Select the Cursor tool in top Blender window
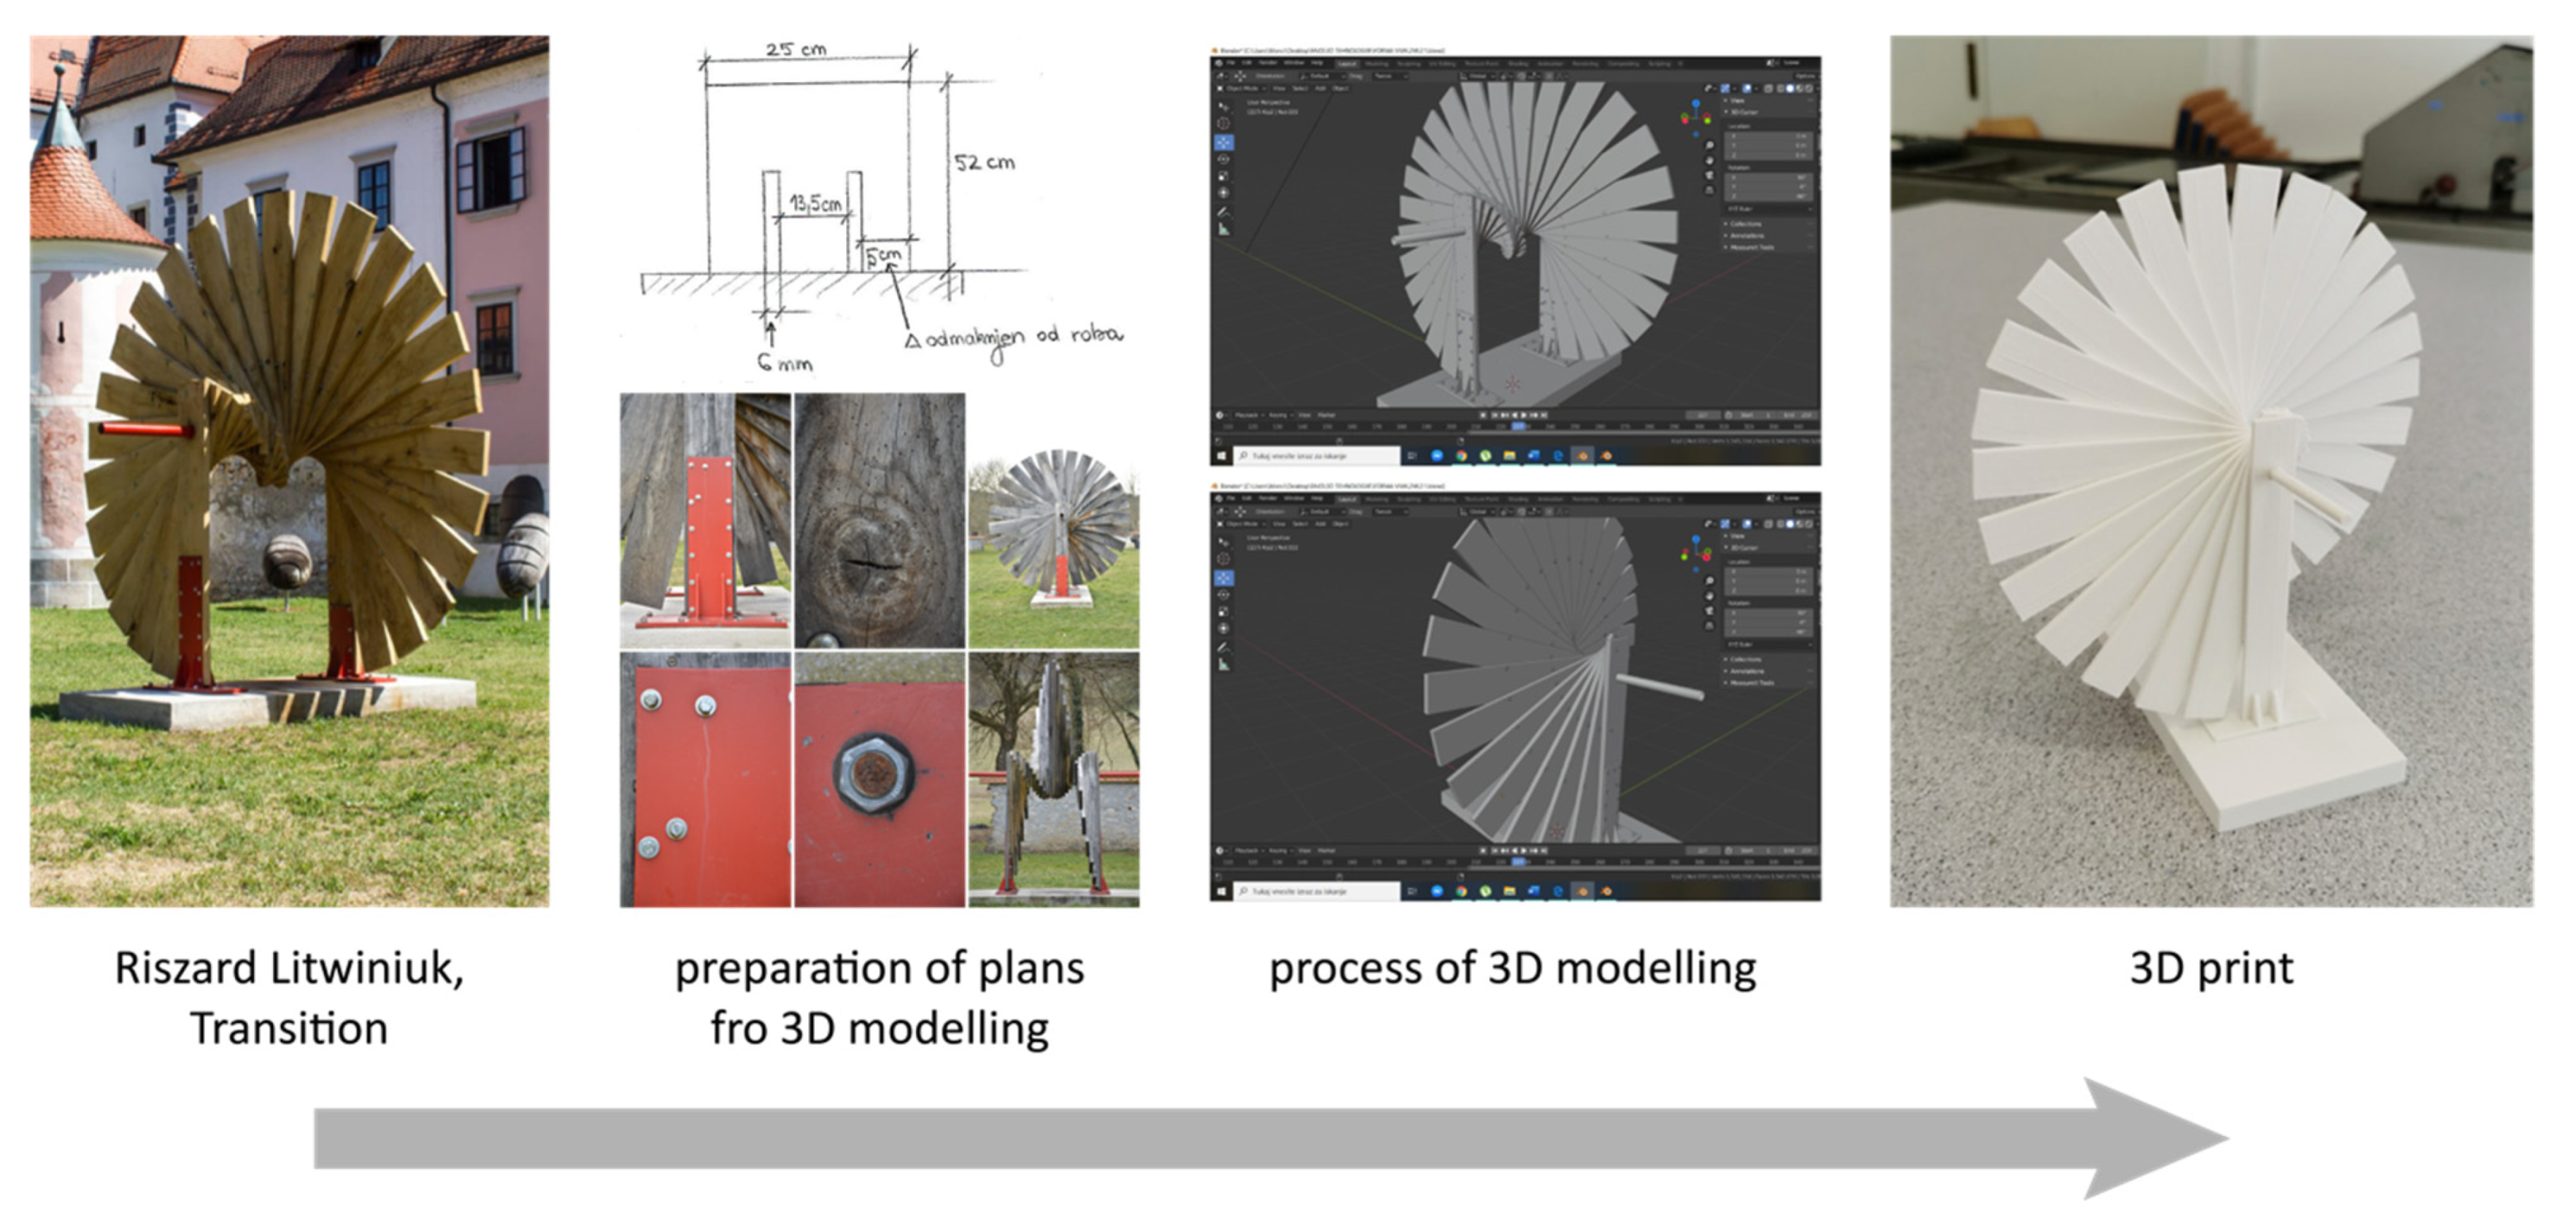 [1224, 124]
